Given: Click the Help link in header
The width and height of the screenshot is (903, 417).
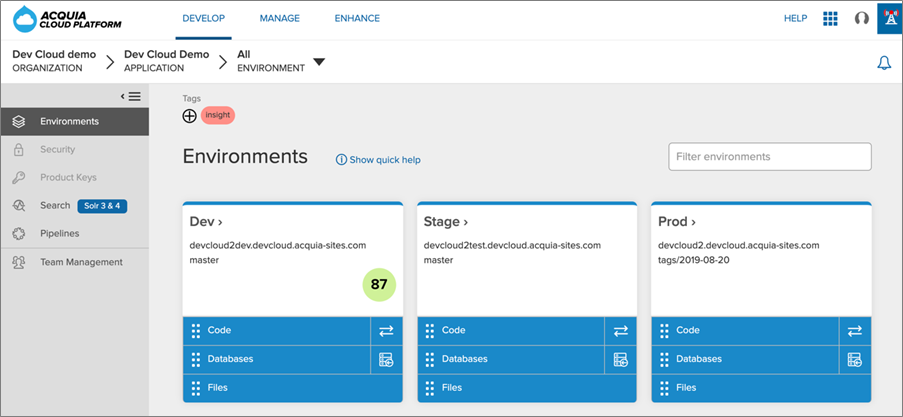Looking at the screenshot, I should 795,18.
